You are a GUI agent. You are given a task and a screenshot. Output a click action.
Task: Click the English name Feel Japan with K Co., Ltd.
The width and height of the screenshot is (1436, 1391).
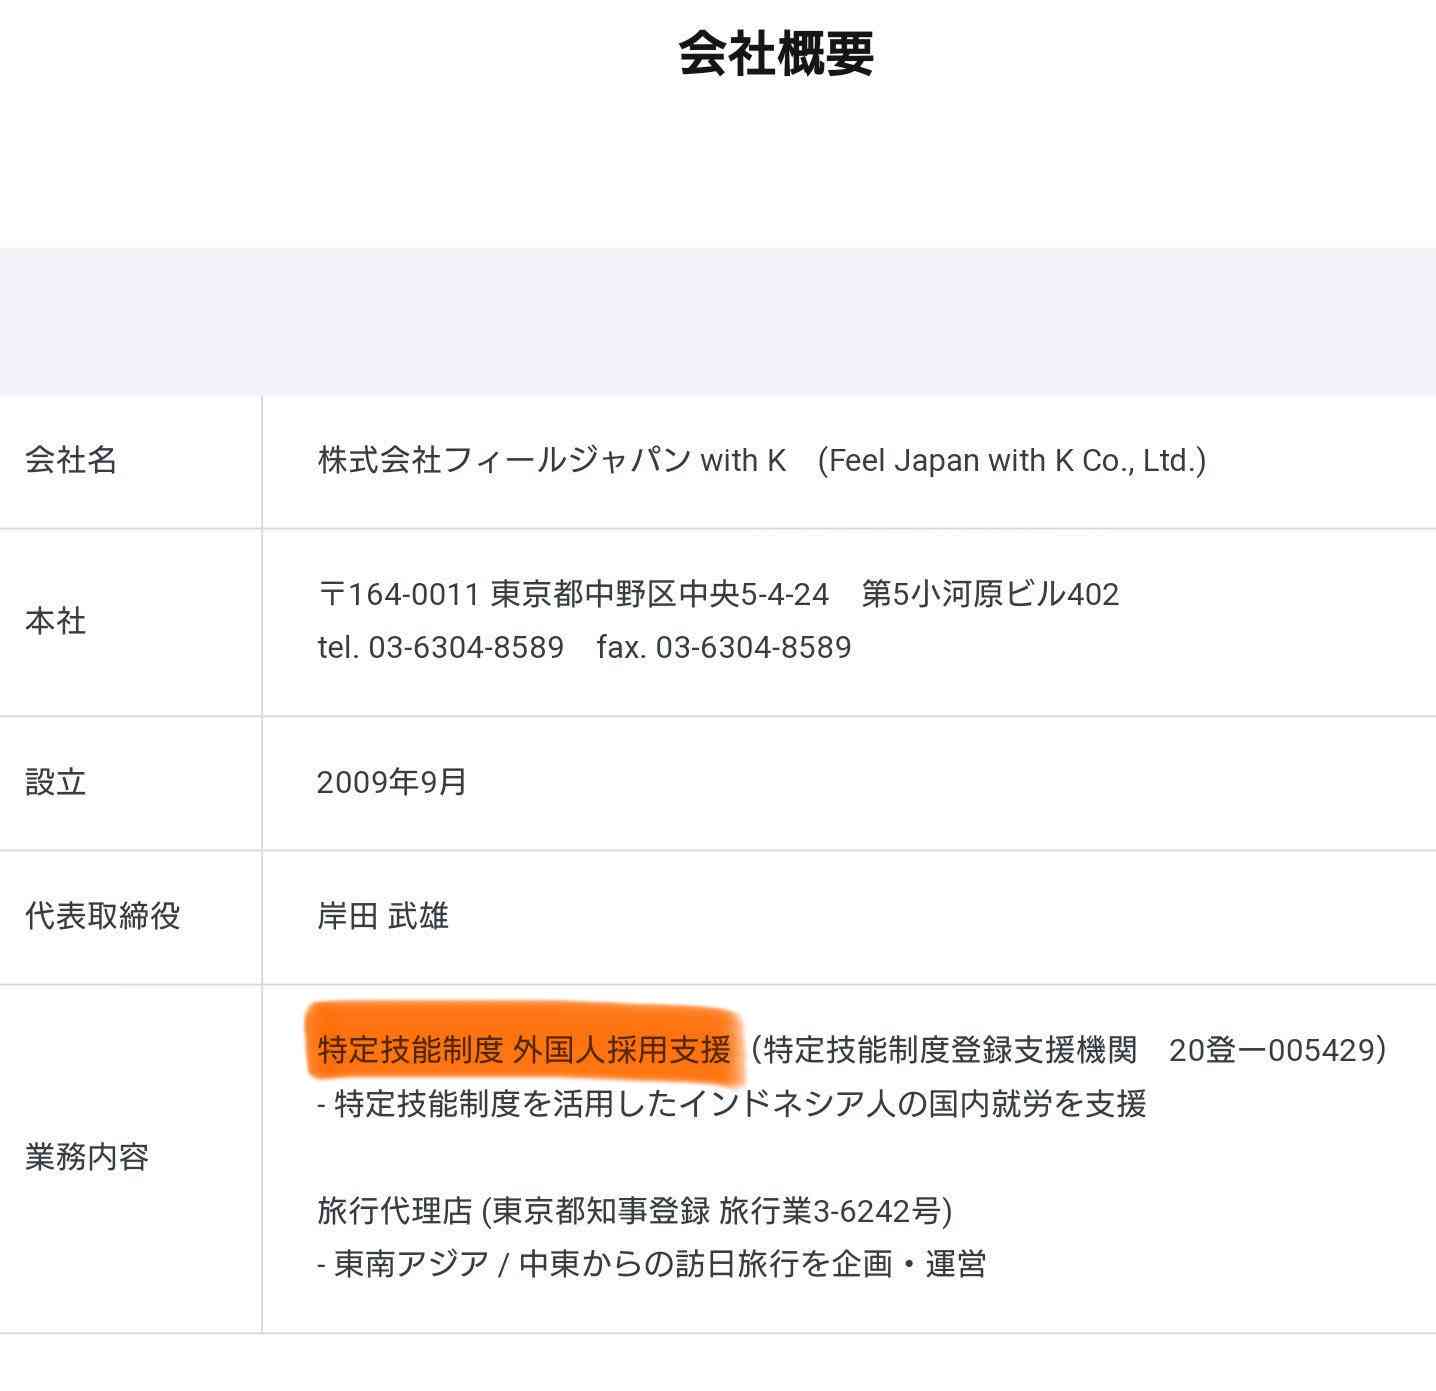(x=1011, y=460)
